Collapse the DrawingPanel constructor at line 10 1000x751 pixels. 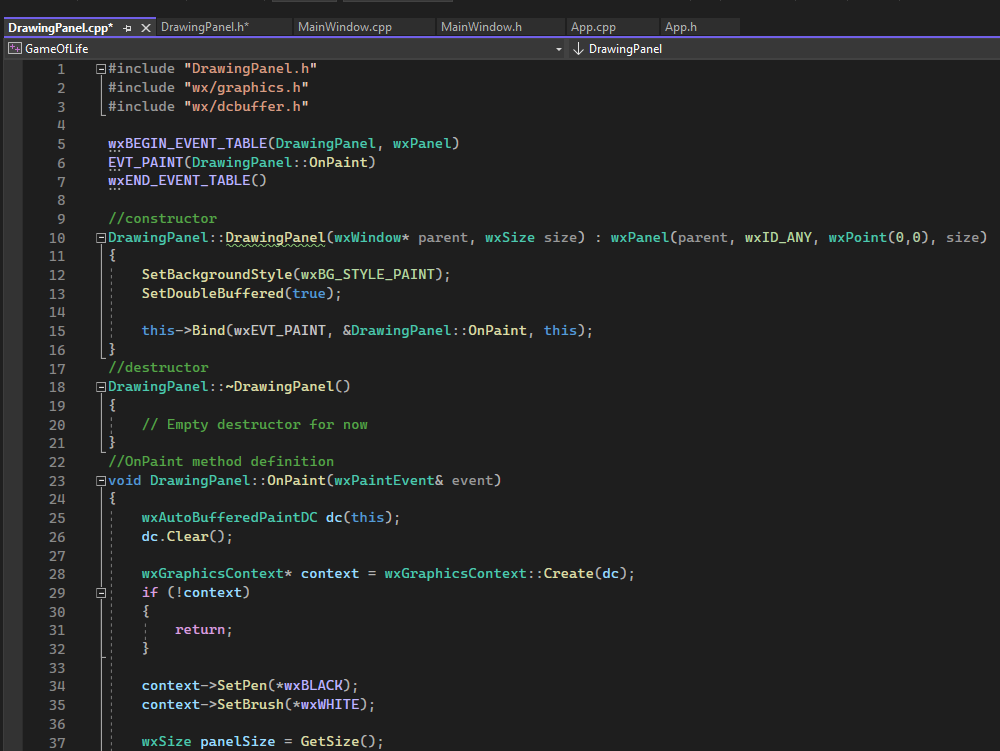101,238
